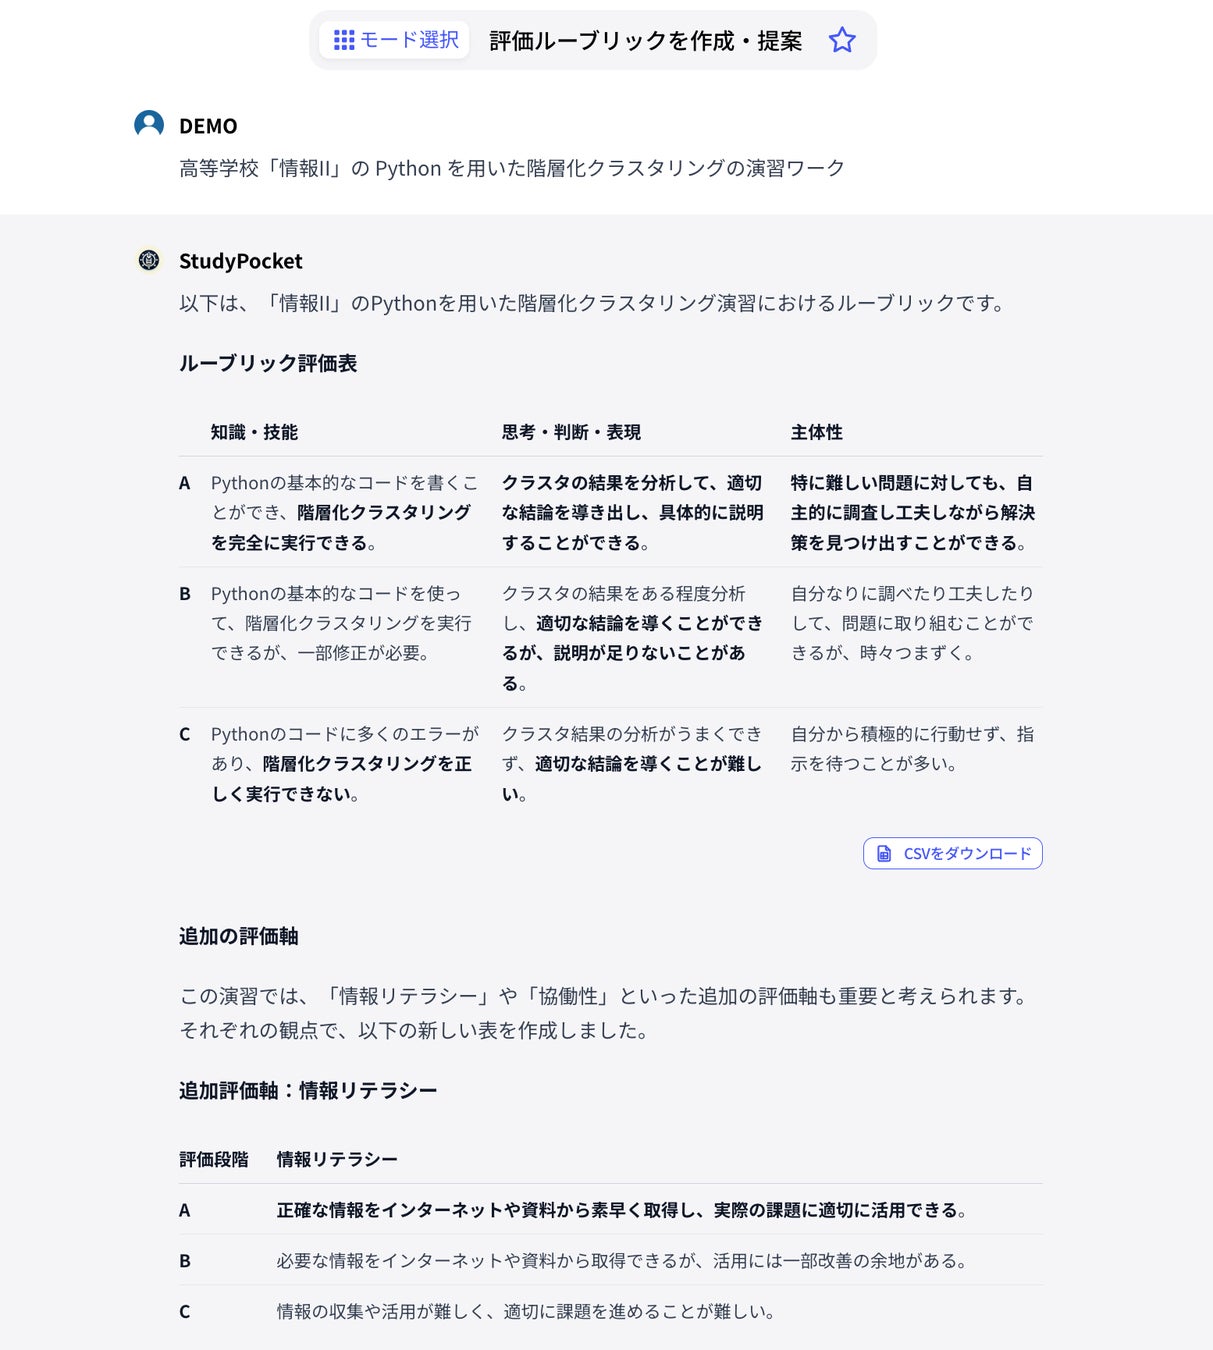Select the 思考・判断・表現 column header

[x=571, y=432]
